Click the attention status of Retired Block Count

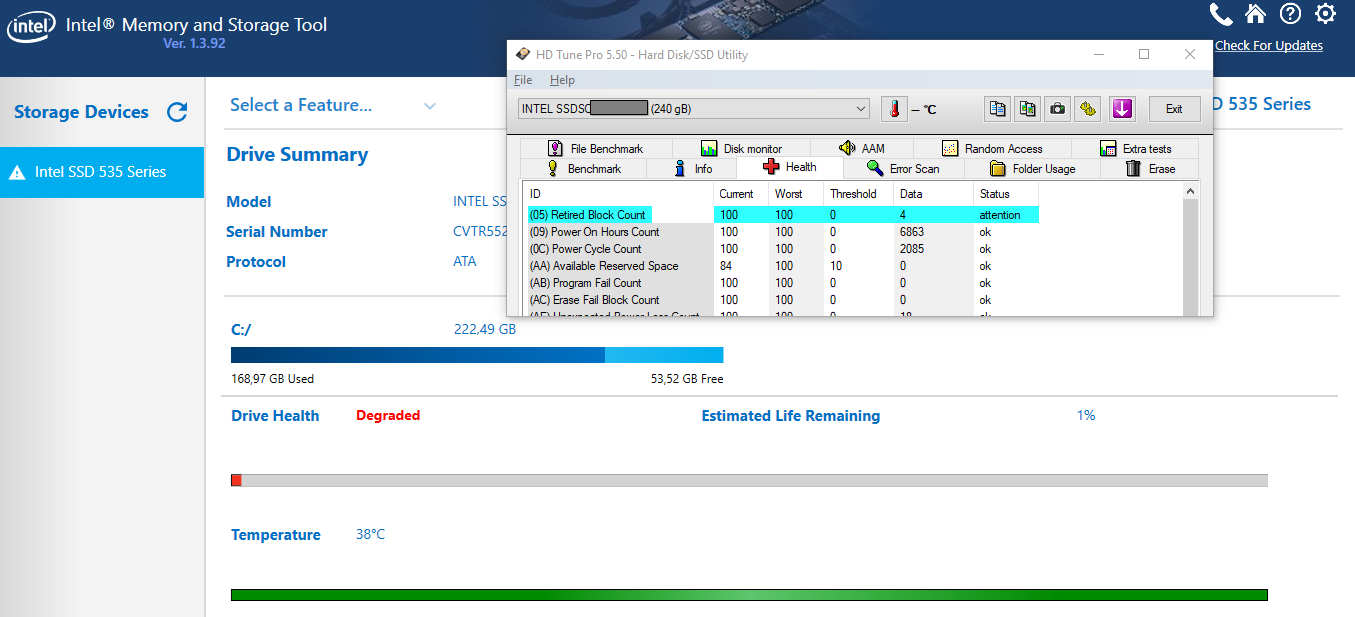[1000, 215]
